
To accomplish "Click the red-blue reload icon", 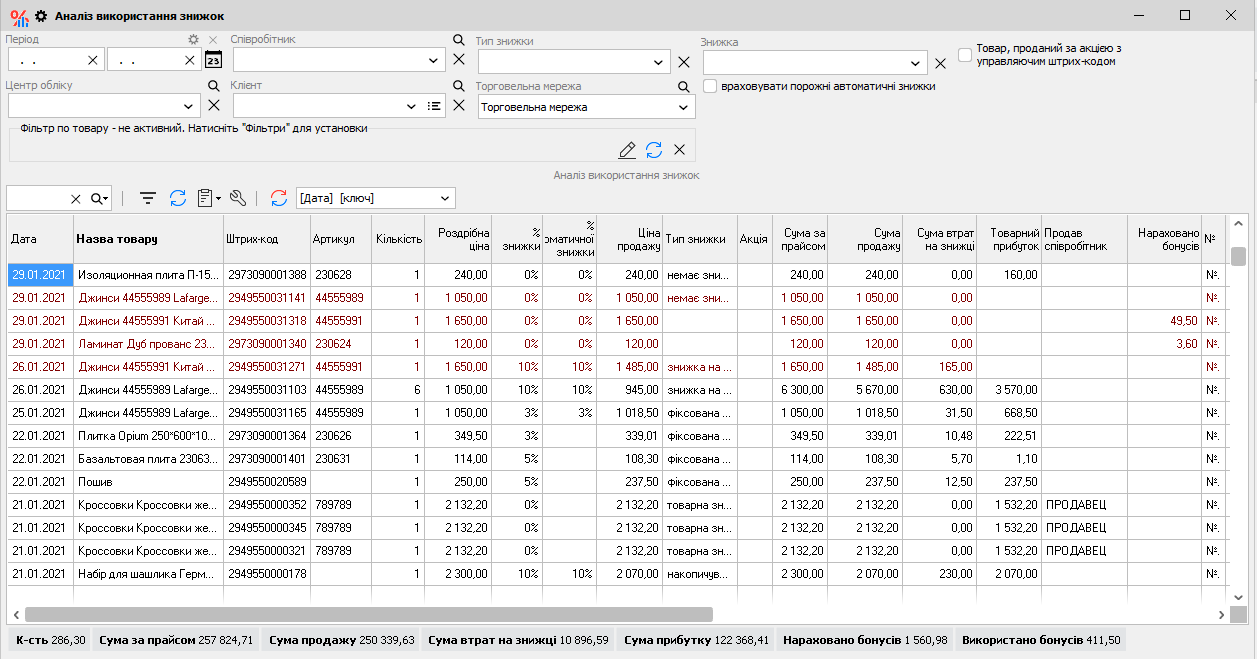I will tap(279, 198).
